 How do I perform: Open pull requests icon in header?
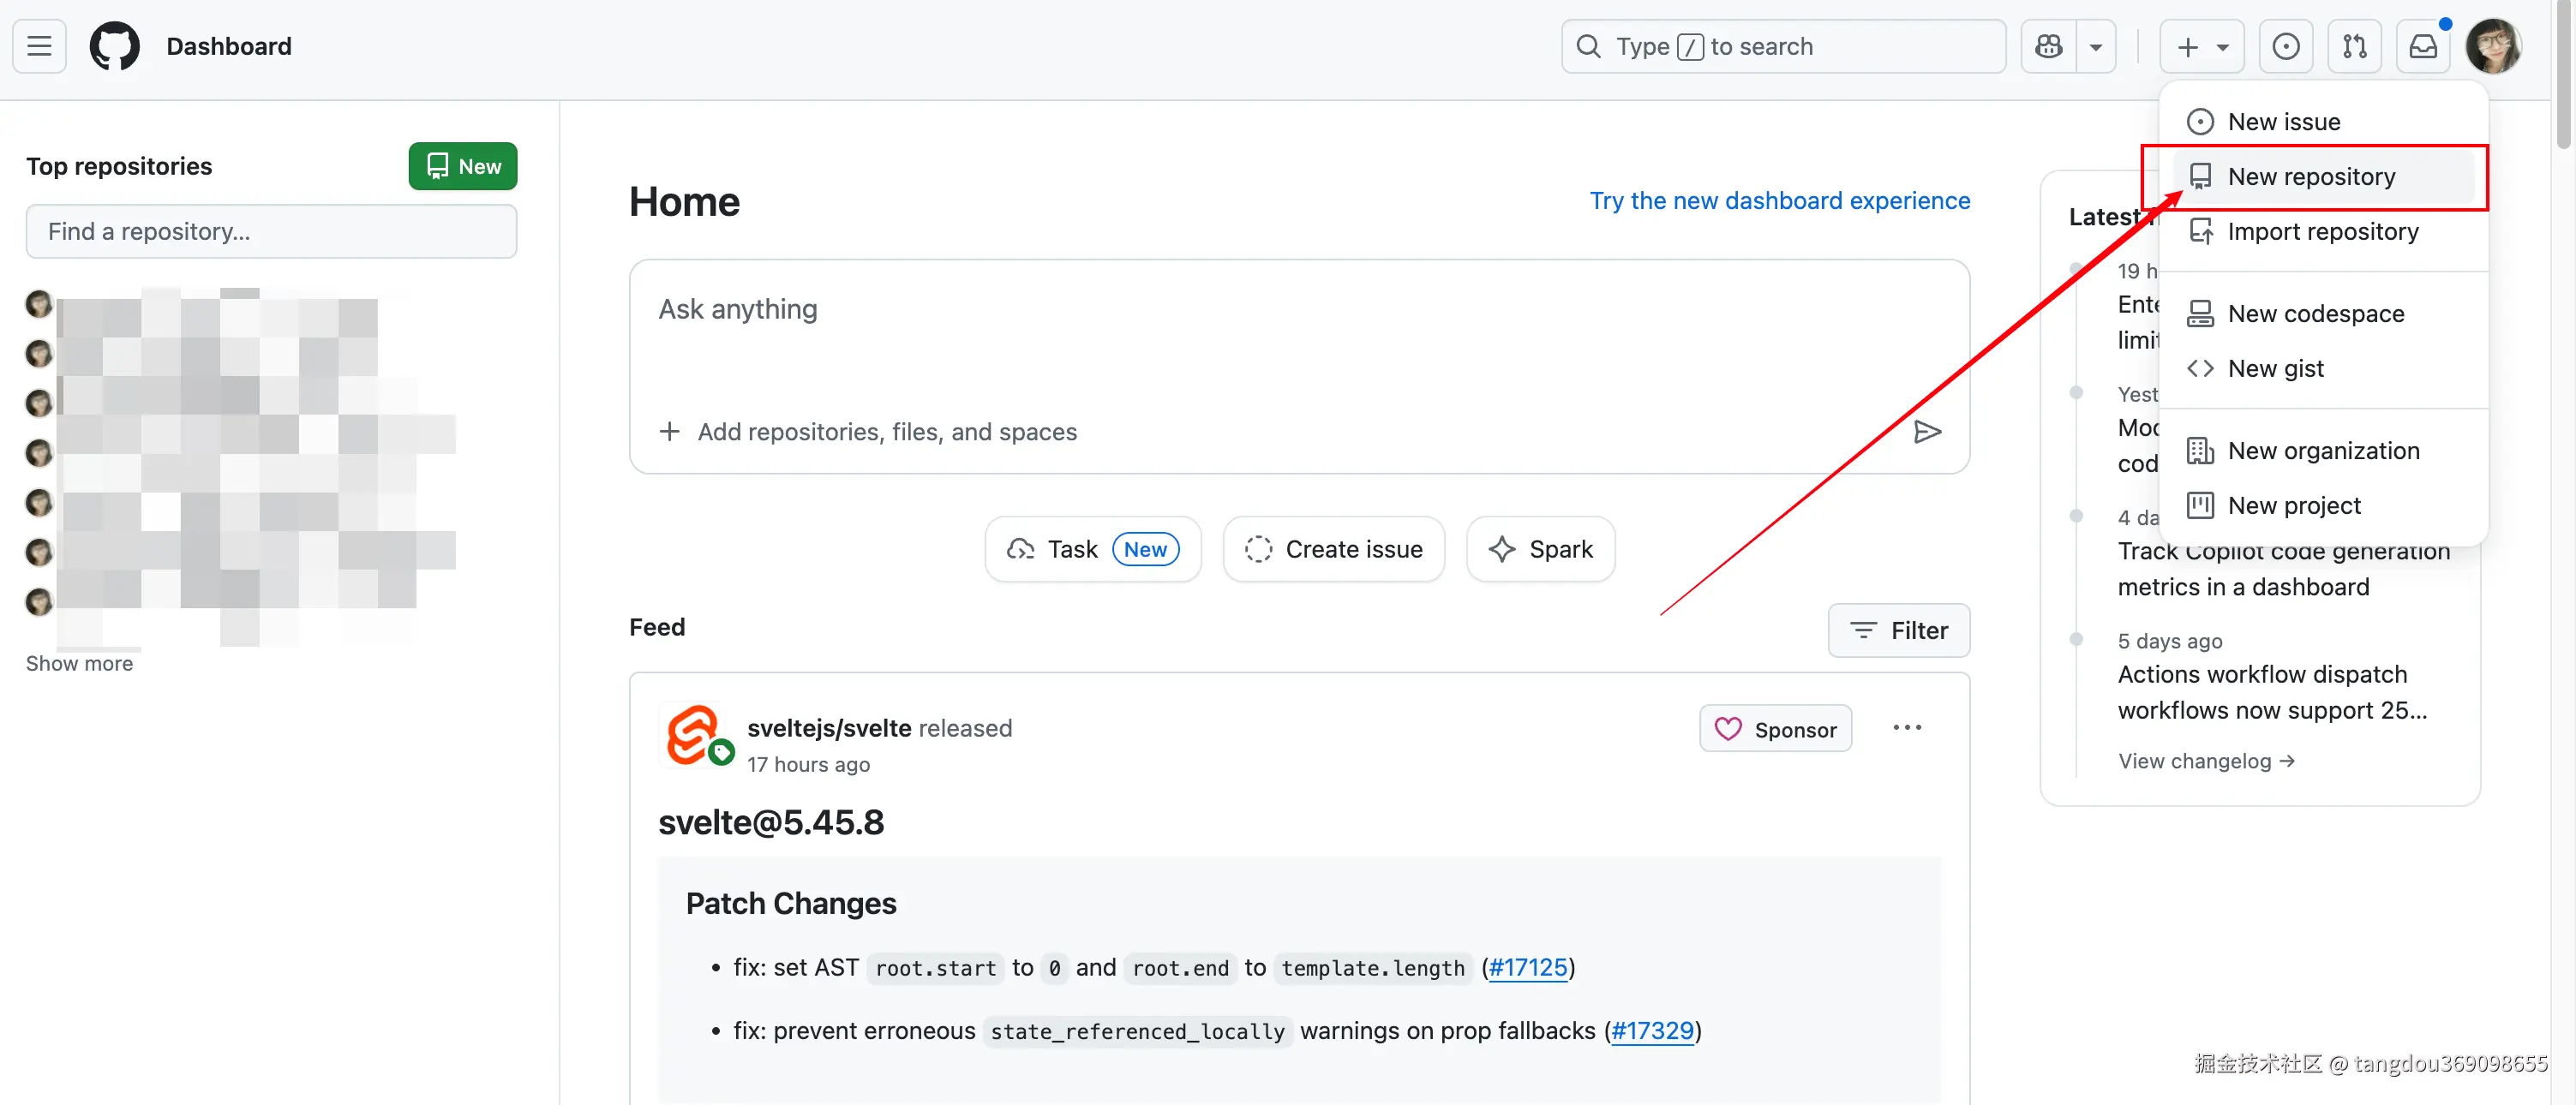[2354, 46]
